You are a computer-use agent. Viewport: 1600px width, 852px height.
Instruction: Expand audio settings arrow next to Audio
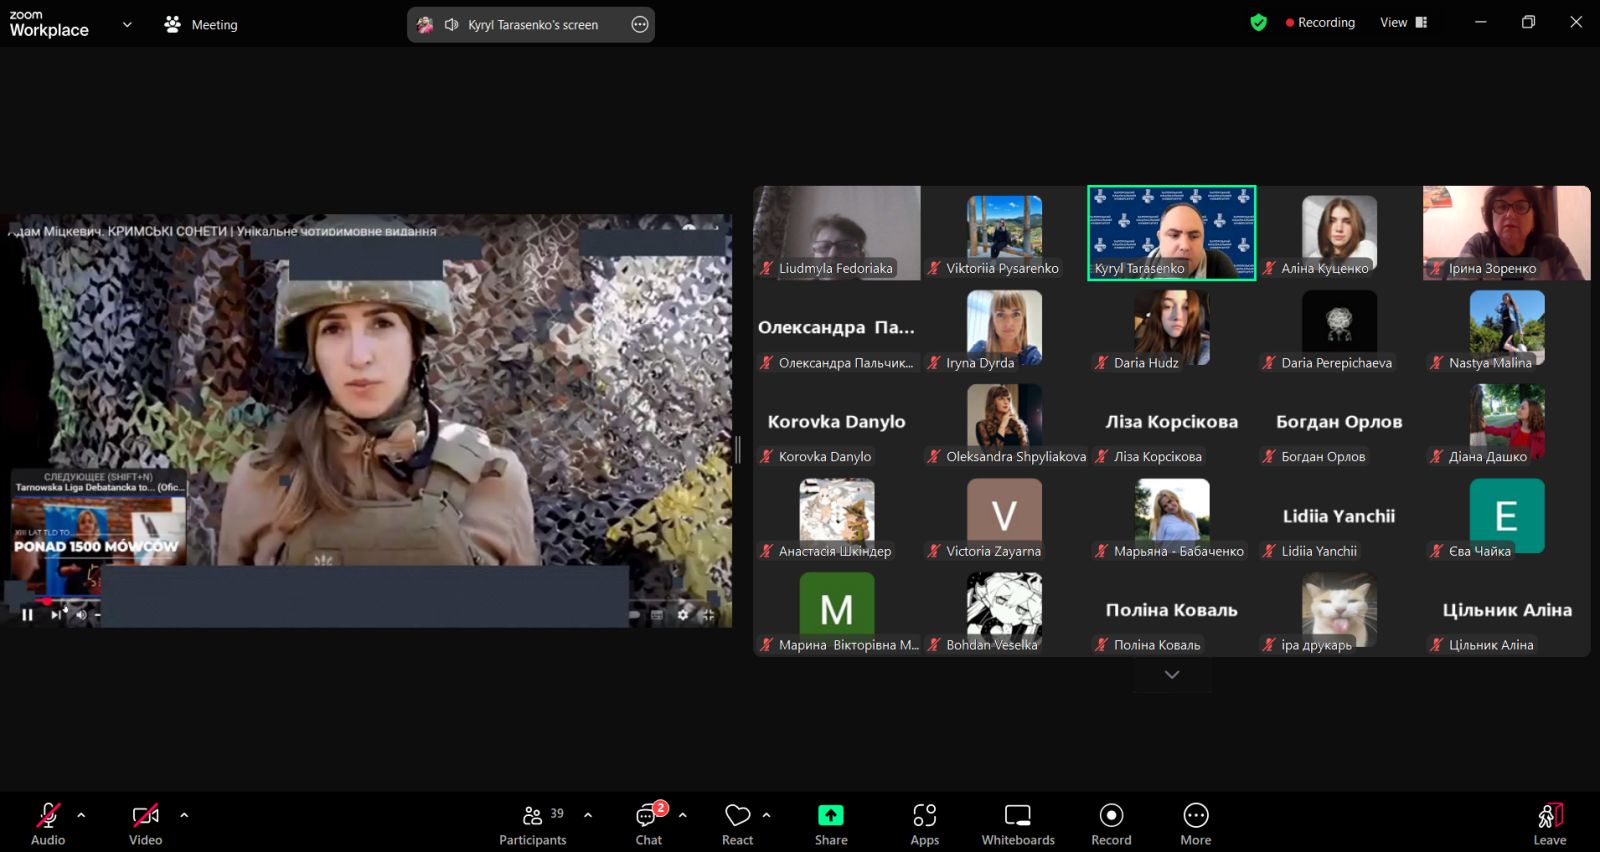coord(82,815)
